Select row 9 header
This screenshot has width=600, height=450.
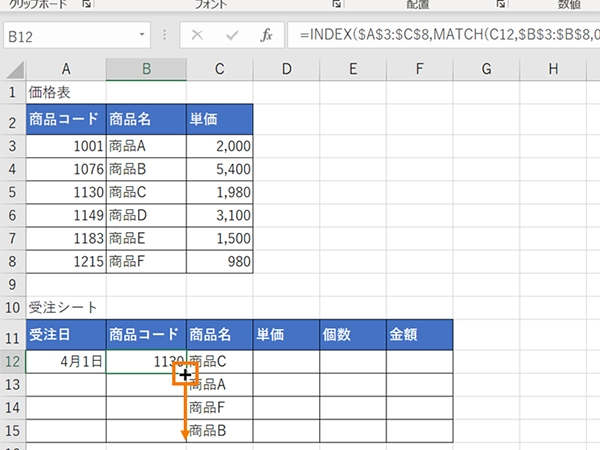13,285
